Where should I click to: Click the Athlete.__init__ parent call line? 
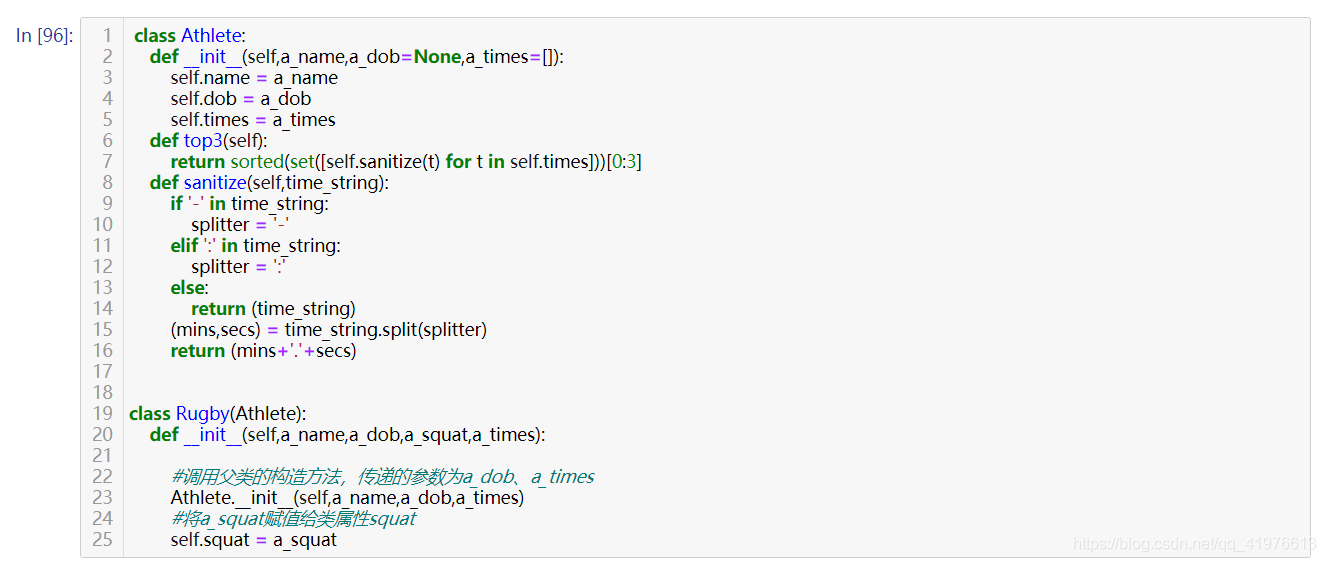pos(347,498)
